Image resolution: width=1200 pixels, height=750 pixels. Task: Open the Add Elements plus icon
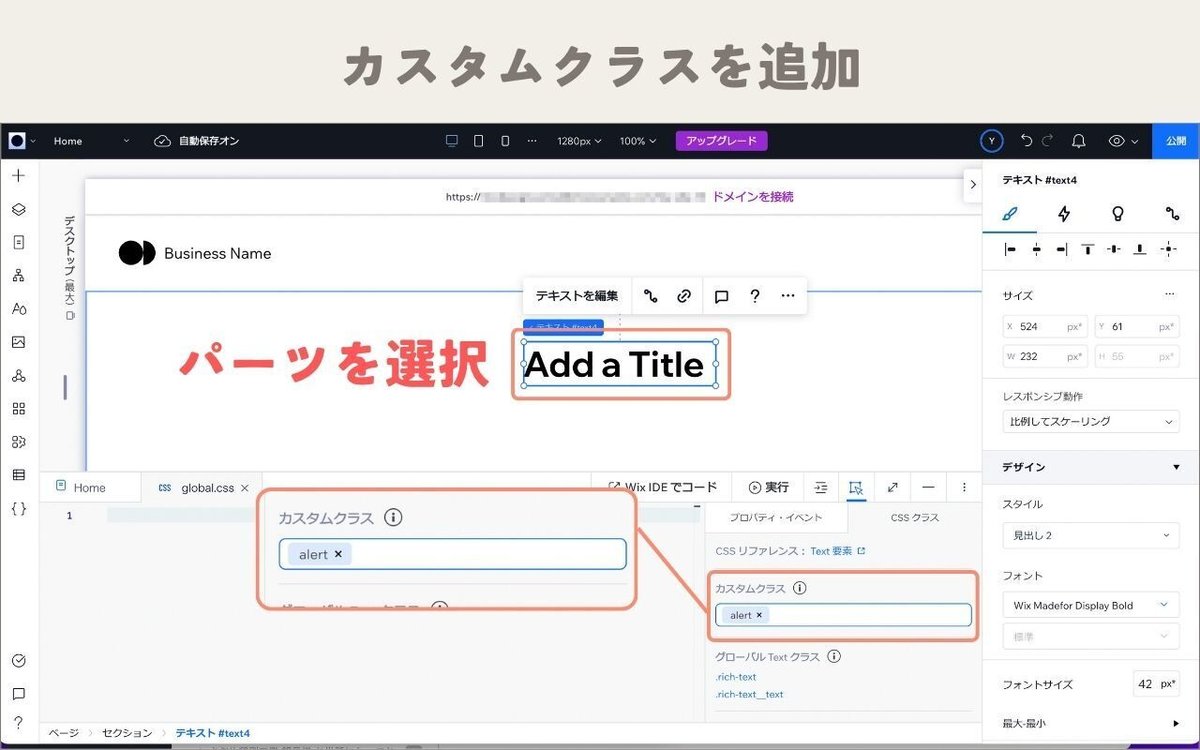pyautogui.click(x=18, y=176)
